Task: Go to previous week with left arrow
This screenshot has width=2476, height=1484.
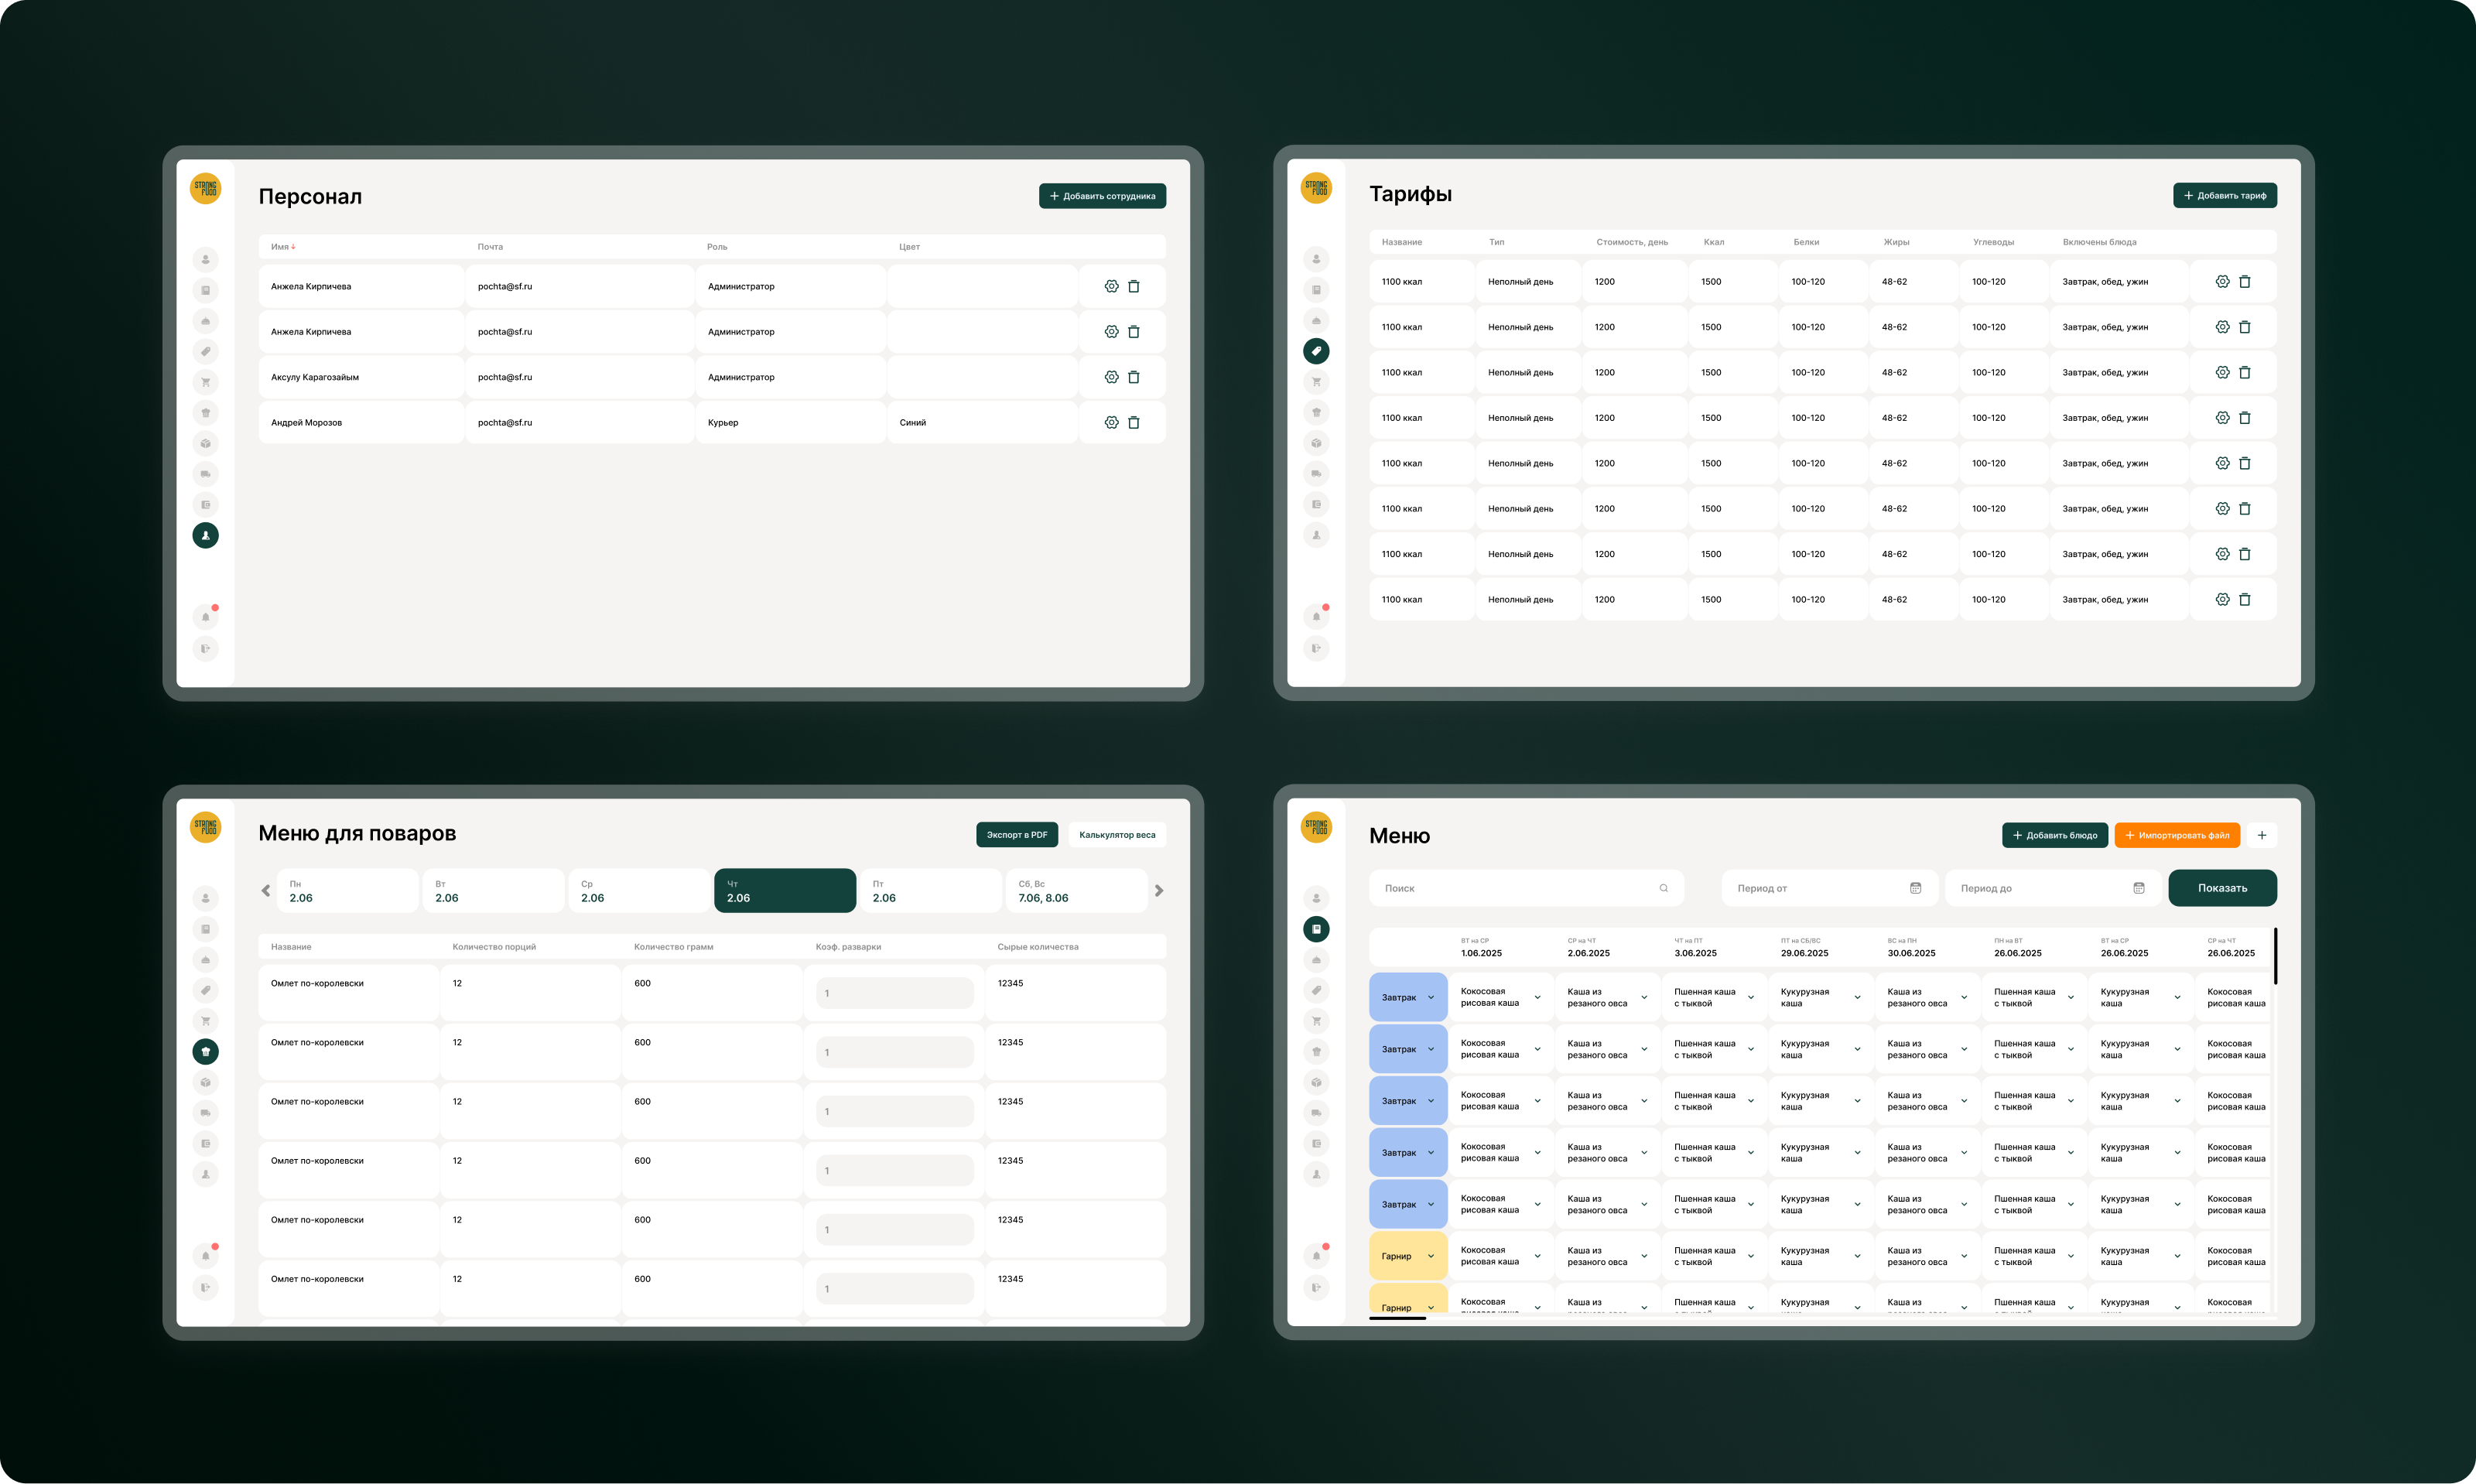Action: click(265, 890)
